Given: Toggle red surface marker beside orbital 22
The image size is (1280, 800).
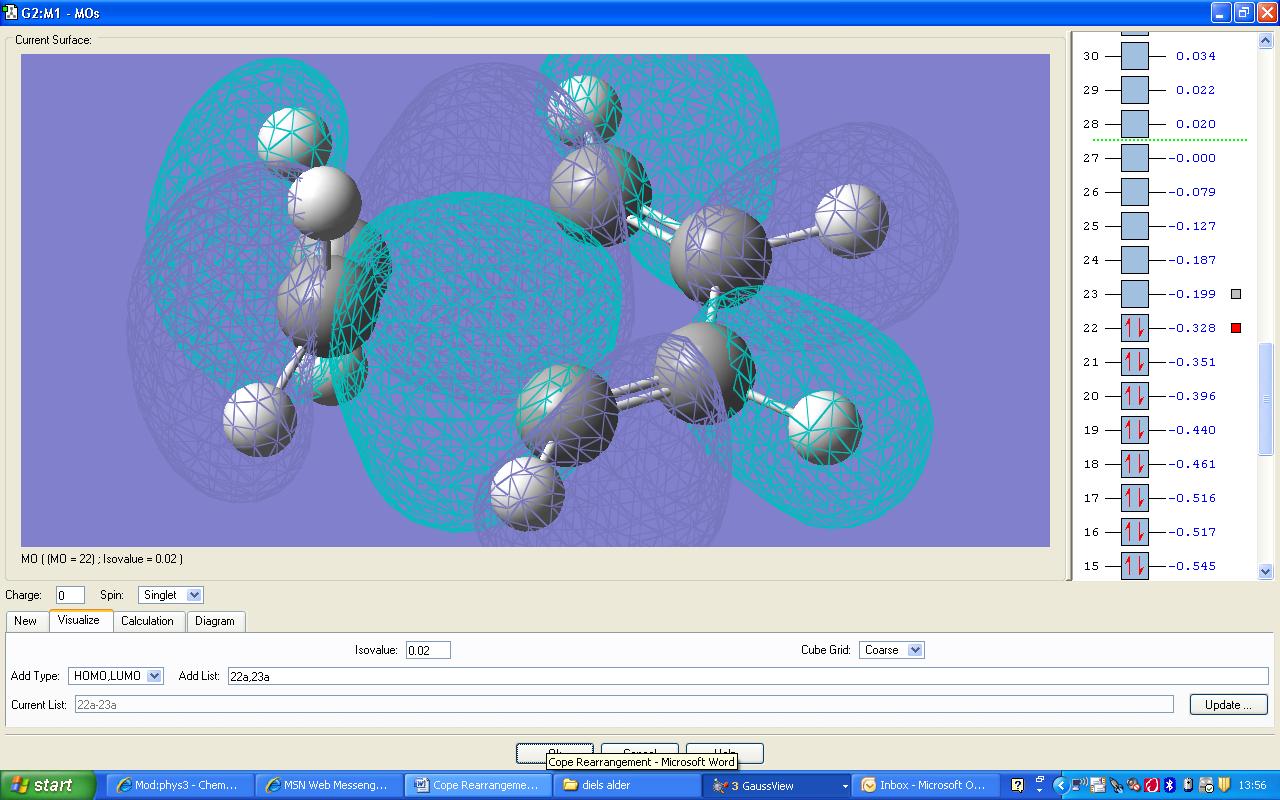Looking at the screenshot, I should 1236,328.
